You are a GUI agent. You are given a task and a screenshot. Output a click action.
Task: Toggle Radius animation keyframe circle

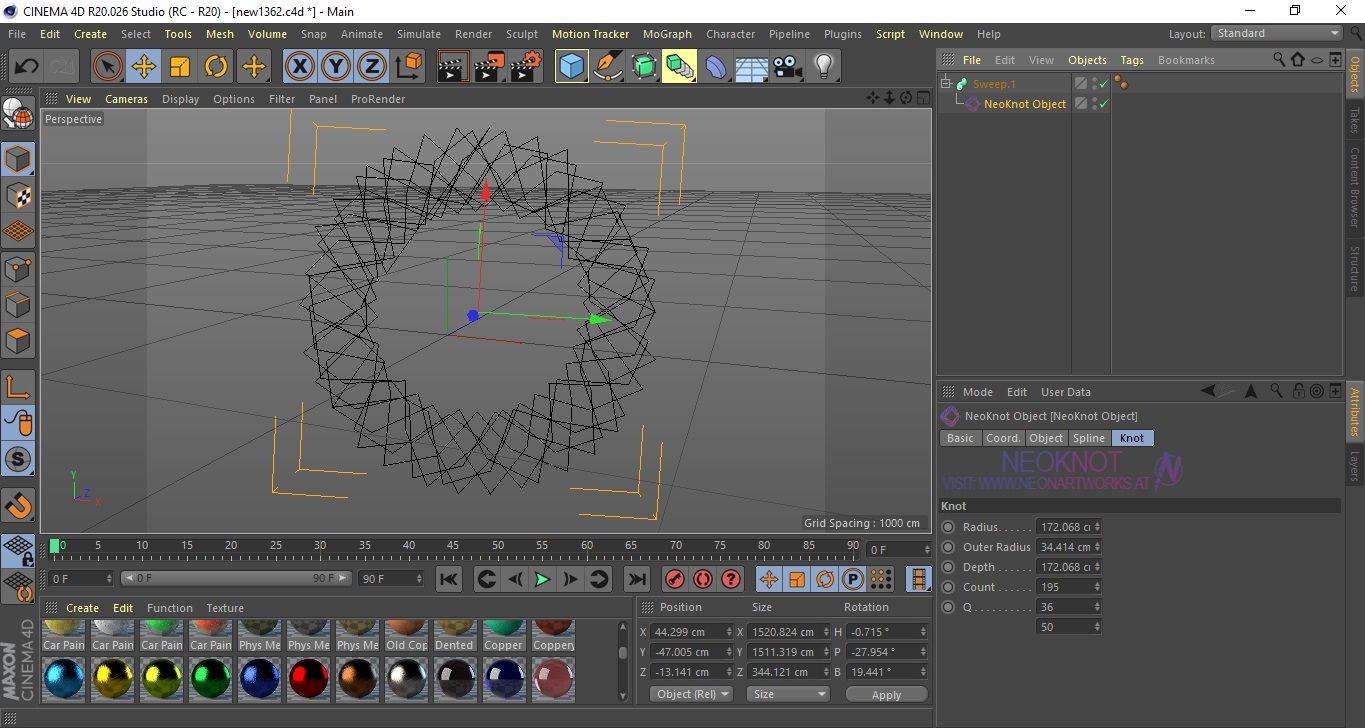(x=948, y=527)
